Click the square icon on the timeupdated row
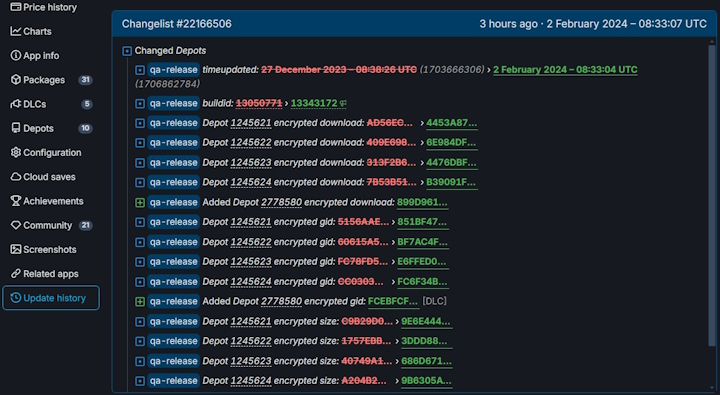Viewport: 720px width, 395px height. [x=140, y=70]
